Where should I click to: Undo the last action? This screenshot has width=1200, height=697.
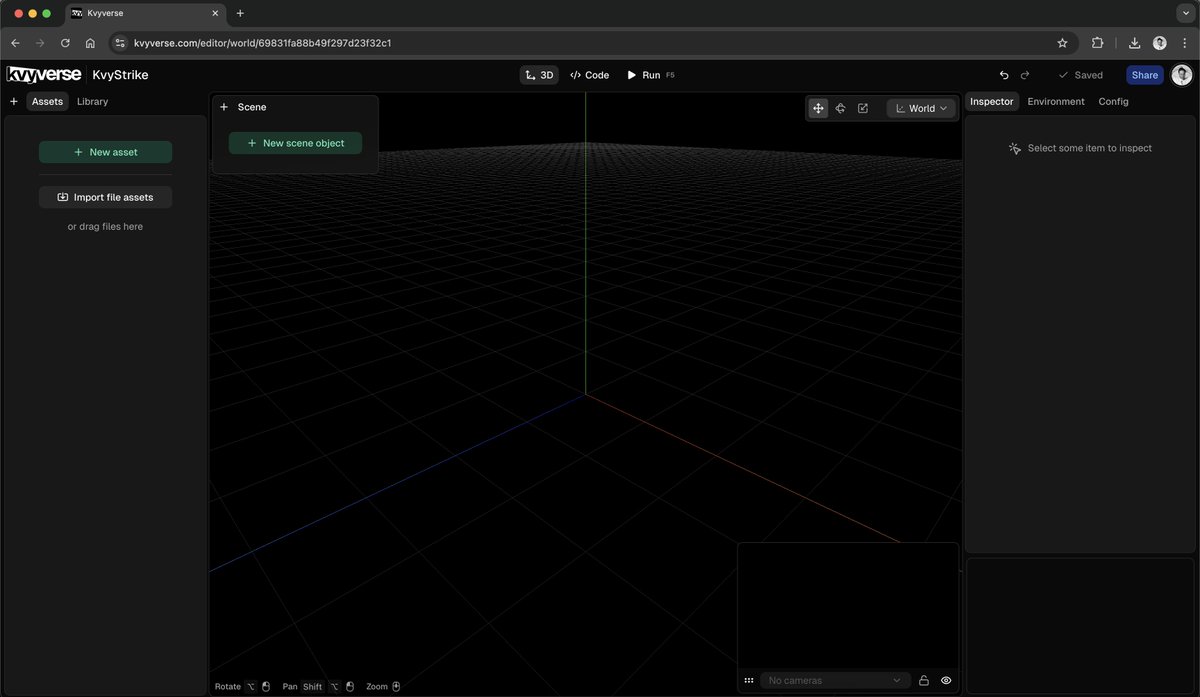(x=1004, y=75)
